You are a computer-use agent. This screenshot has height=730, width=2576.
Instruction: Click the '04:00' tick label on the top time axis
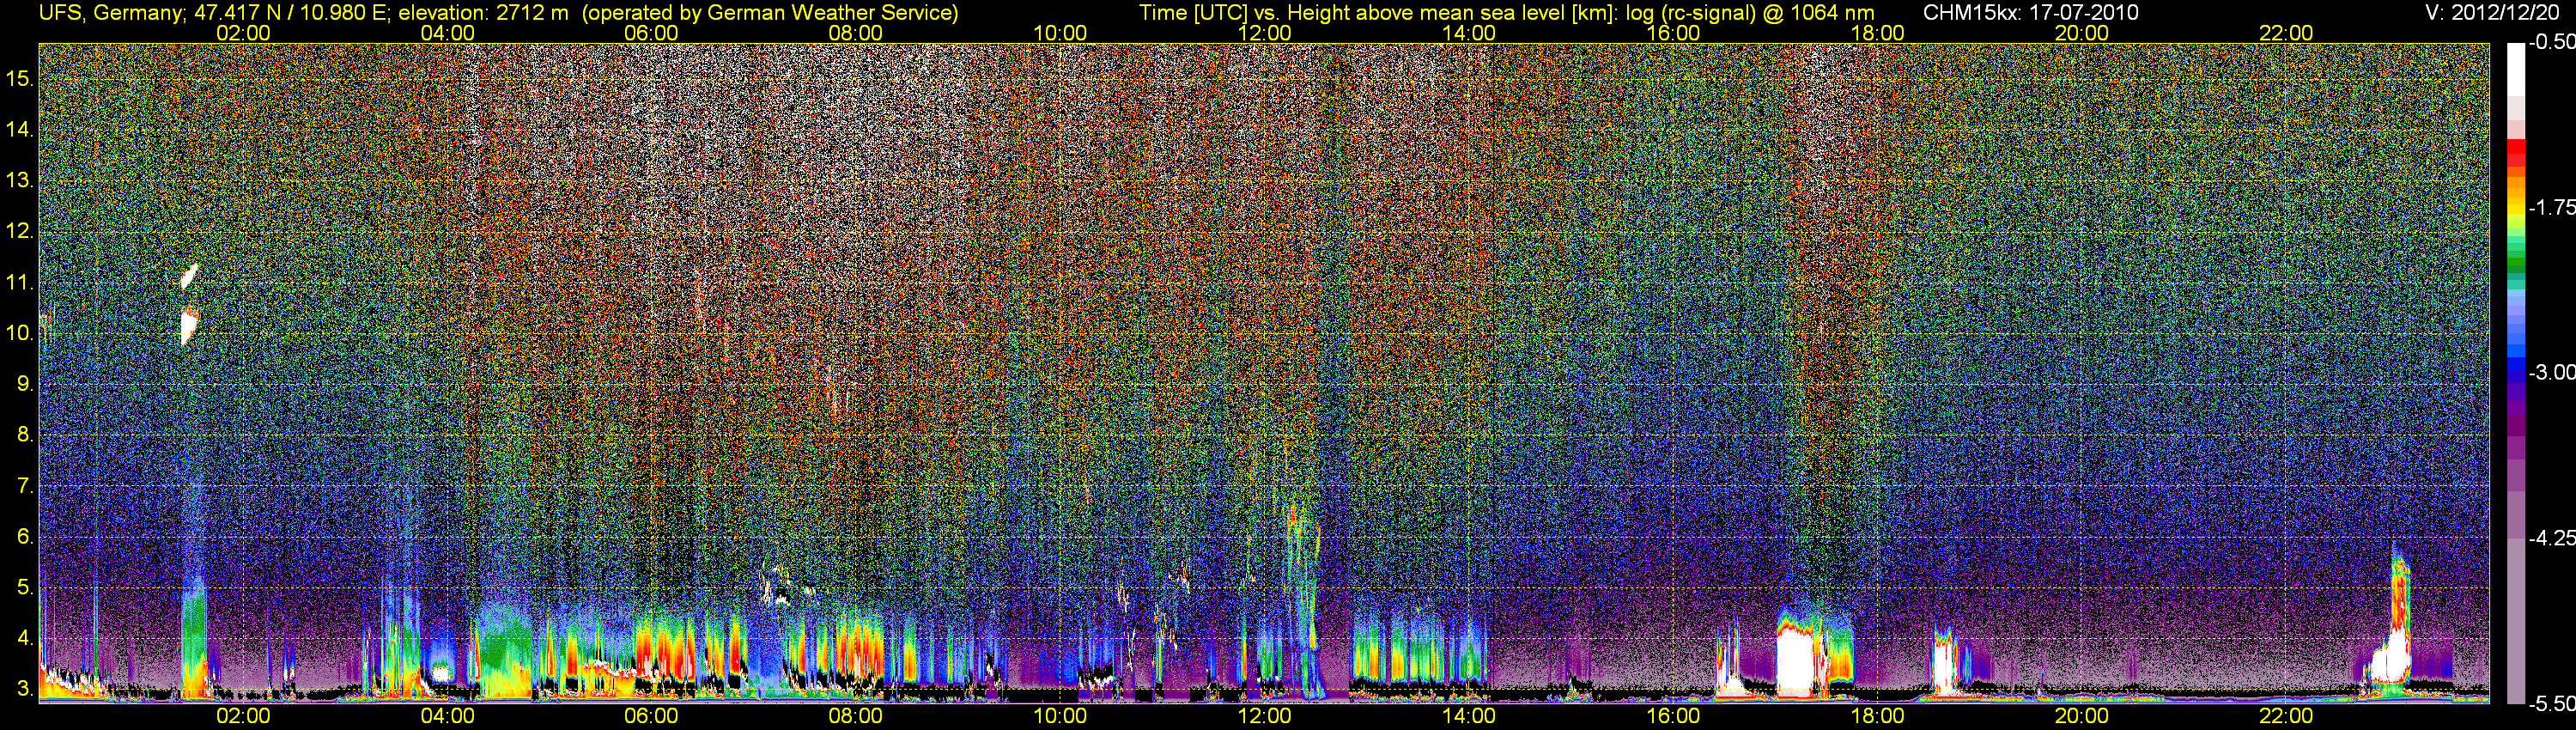(447, 33)
